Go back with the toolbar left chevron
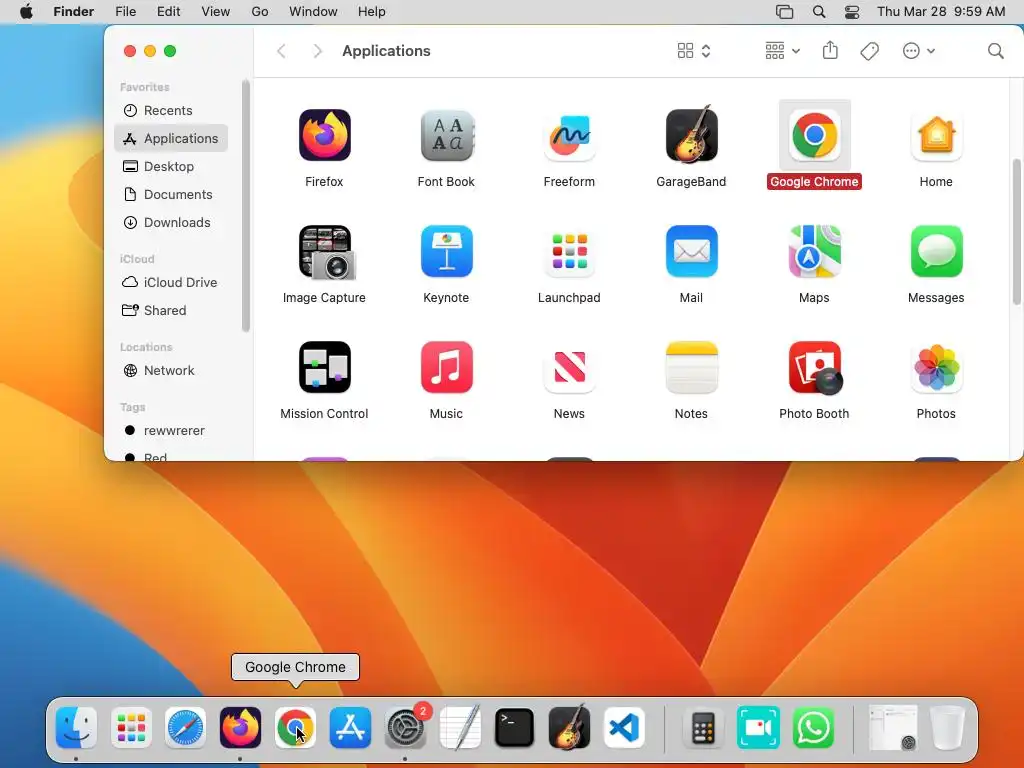Image resolution: width=1024 pixels, height=768 pixels. click(281, 51)
